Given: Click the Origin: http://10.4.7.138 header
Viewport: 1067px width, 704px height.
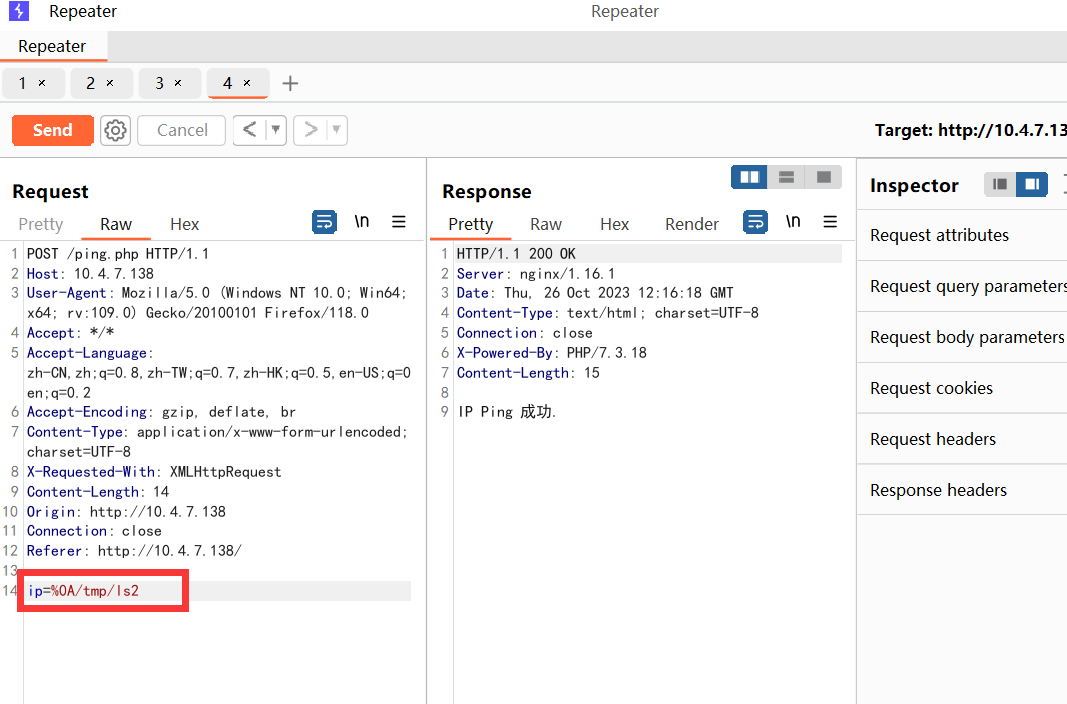Looking at the screenshot, I should pos(126,511).
